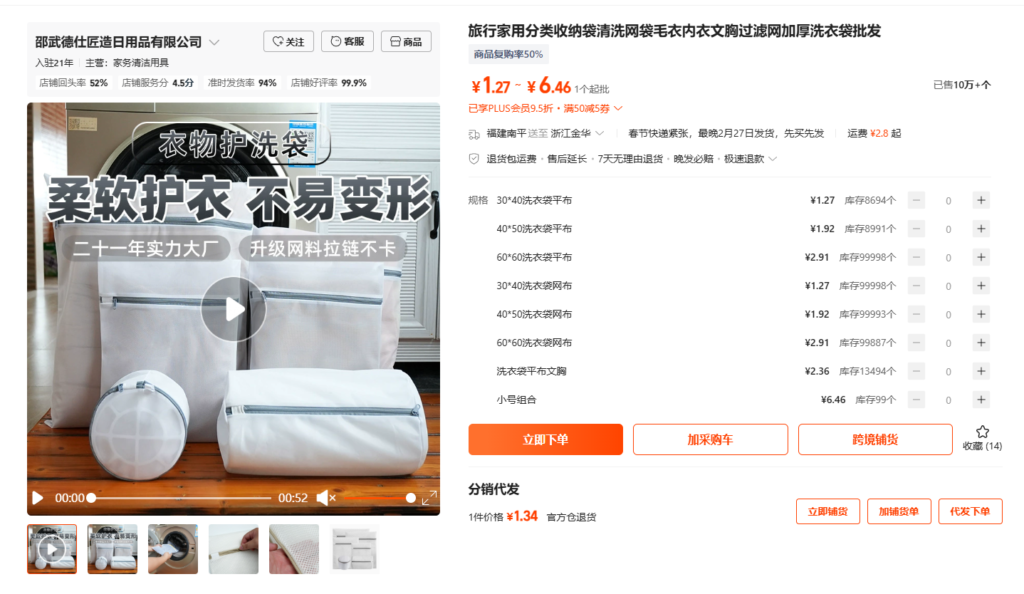
Task: Click the 收藏 star icon
Action: click(982, 431)
